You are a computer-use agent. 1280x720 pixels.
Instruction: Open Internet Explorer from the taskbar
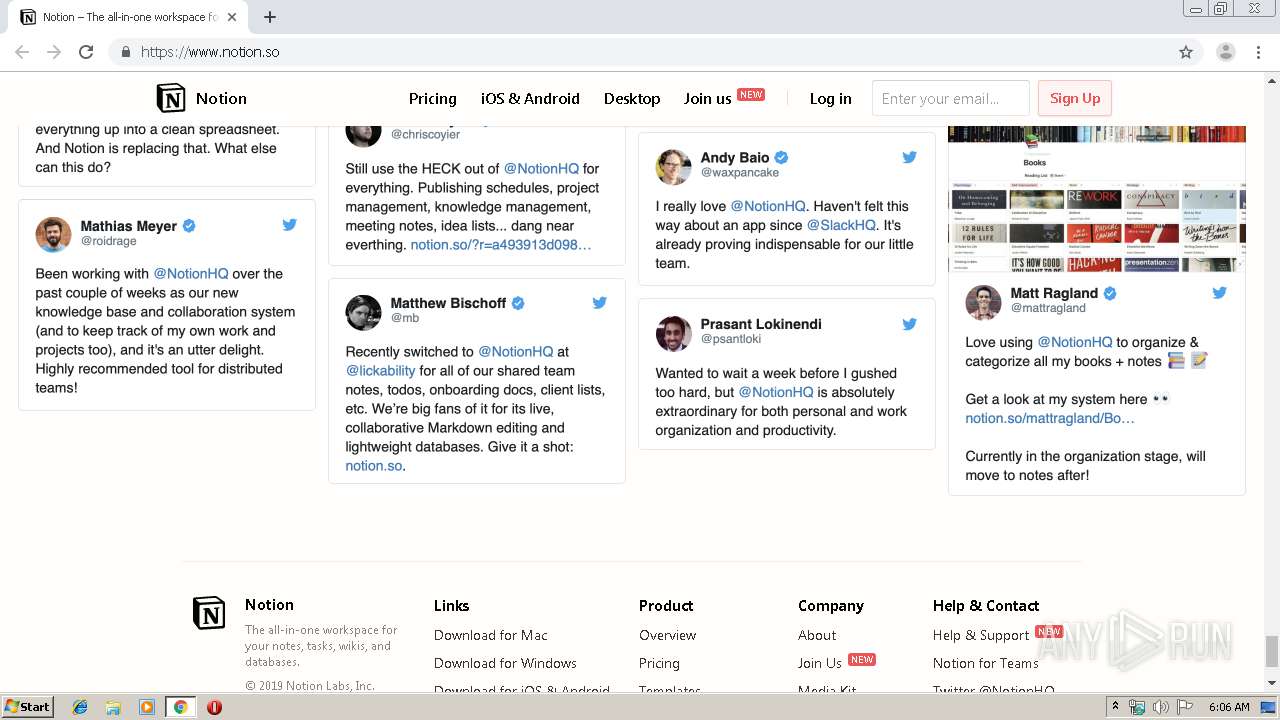point(80,707)
